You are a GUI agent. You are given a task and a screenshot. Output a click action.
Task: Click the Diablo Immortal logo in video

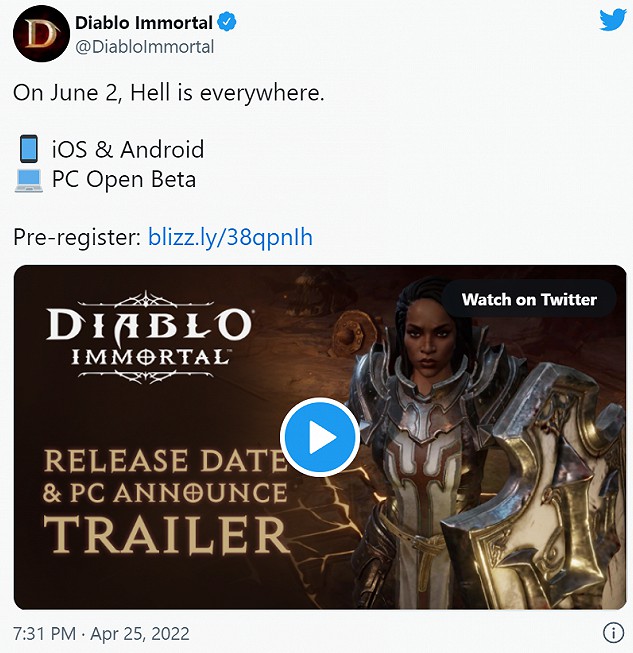(x=148, y=337)
